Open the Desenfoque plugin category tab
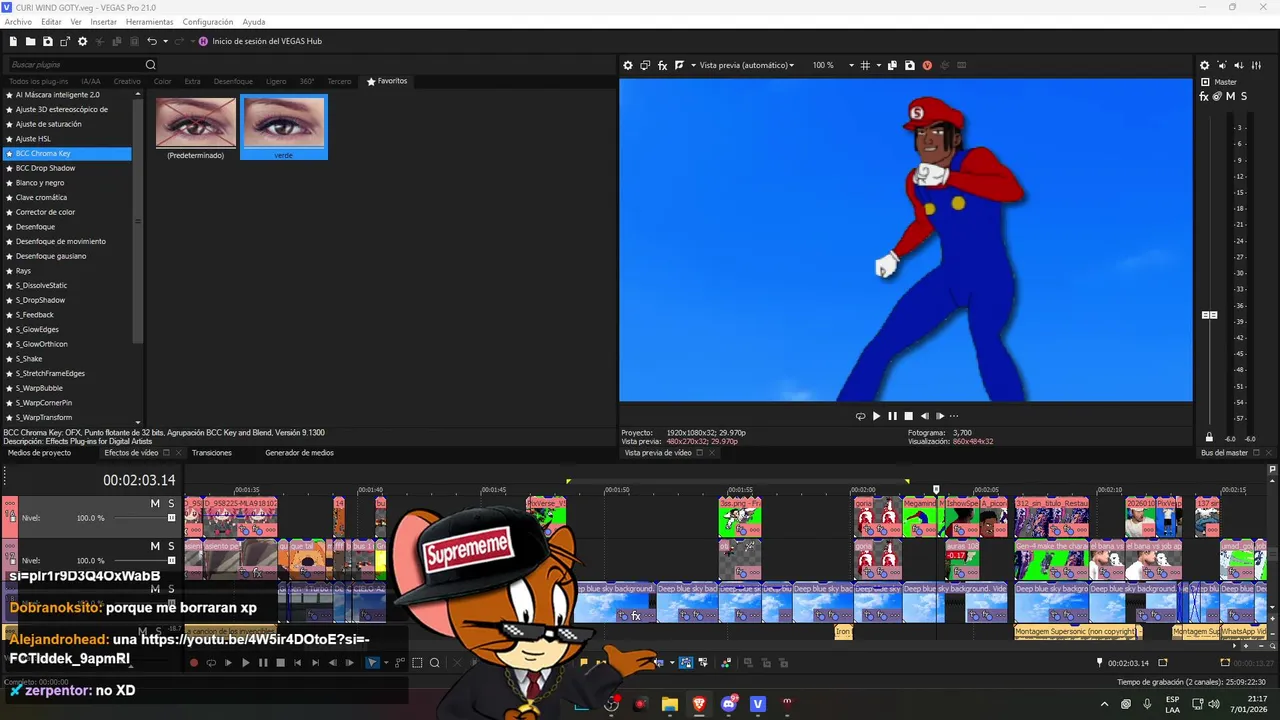This screenshot has height=720, width=1280. tap(233, 81)
